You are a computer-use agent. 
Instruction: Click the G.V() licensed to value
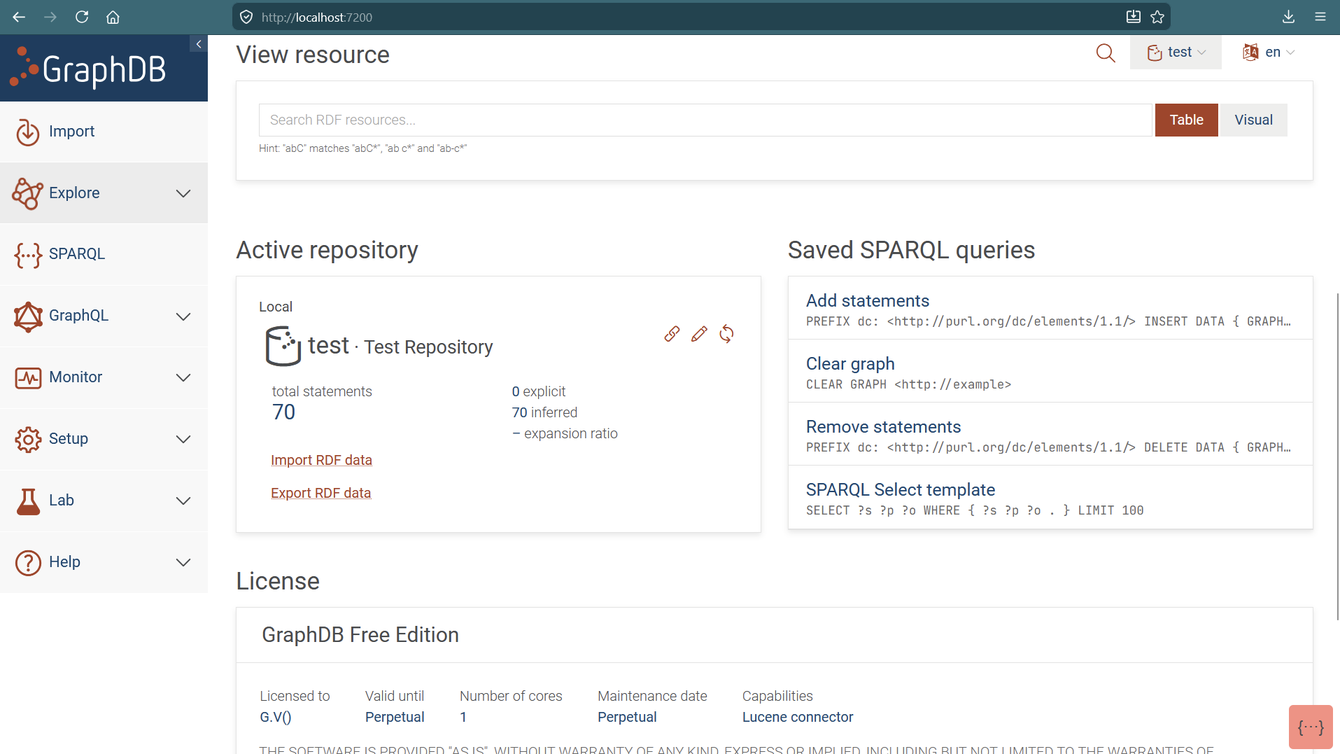tap(276, 717)
